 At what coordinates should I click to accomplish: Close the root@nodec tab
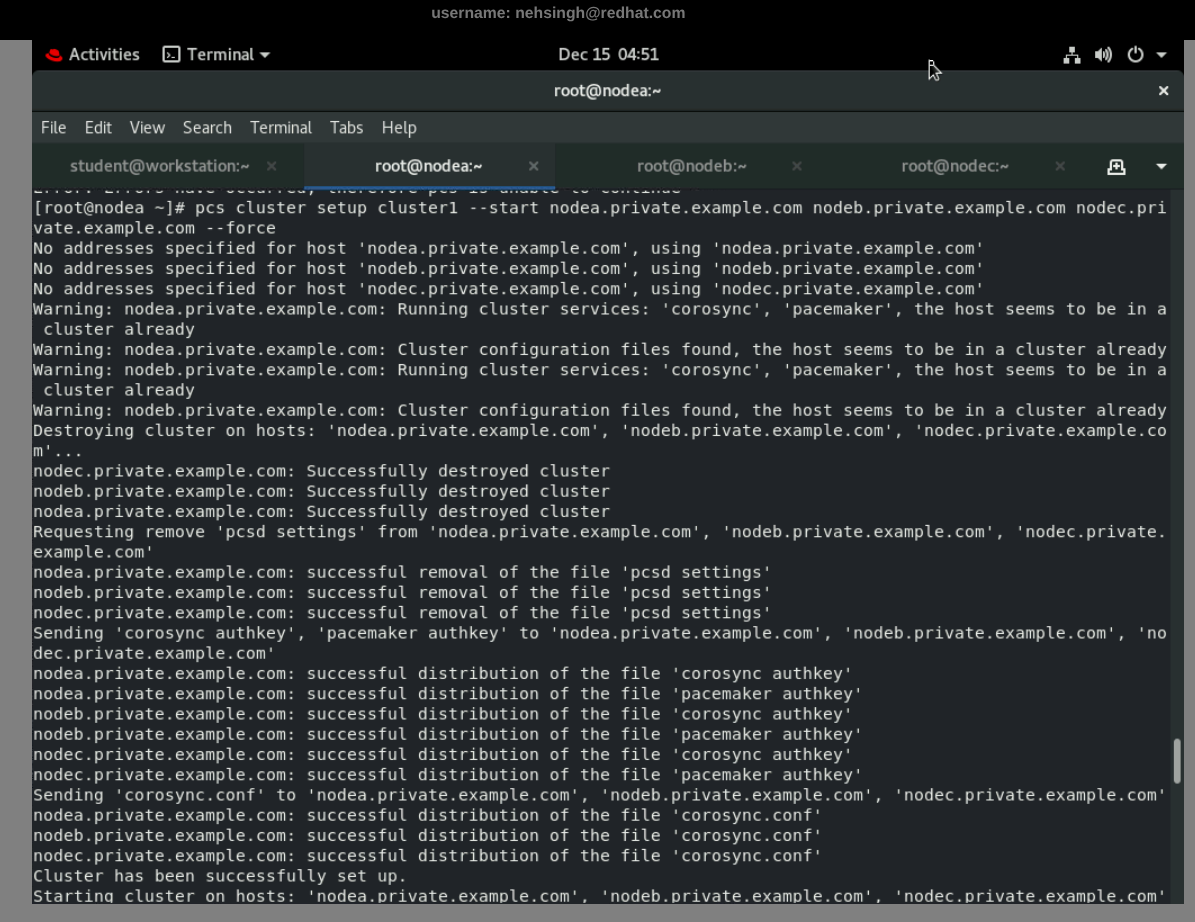(1060, 166)
